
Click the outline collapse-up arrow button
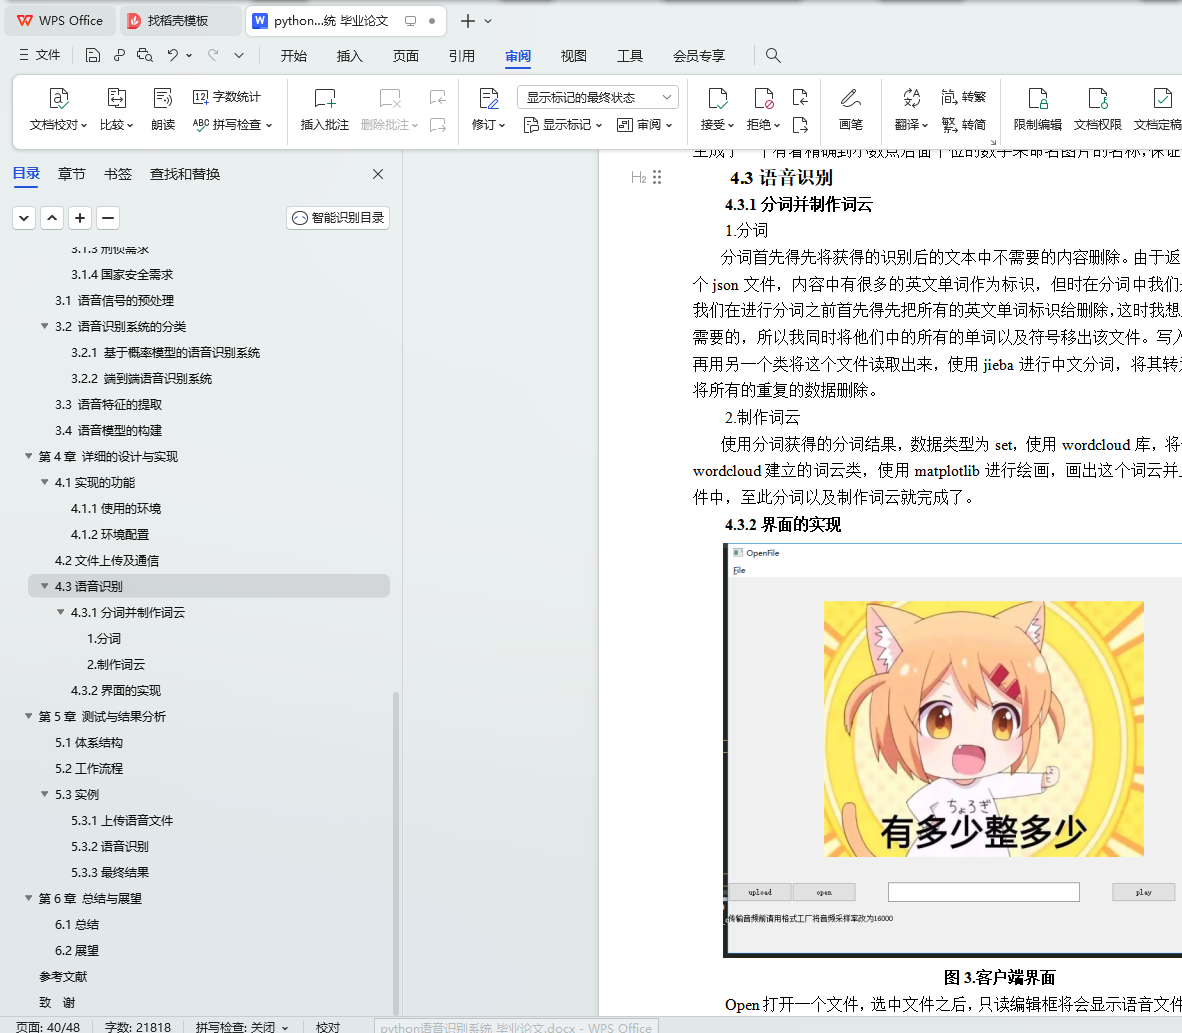(x=52, y=218)
